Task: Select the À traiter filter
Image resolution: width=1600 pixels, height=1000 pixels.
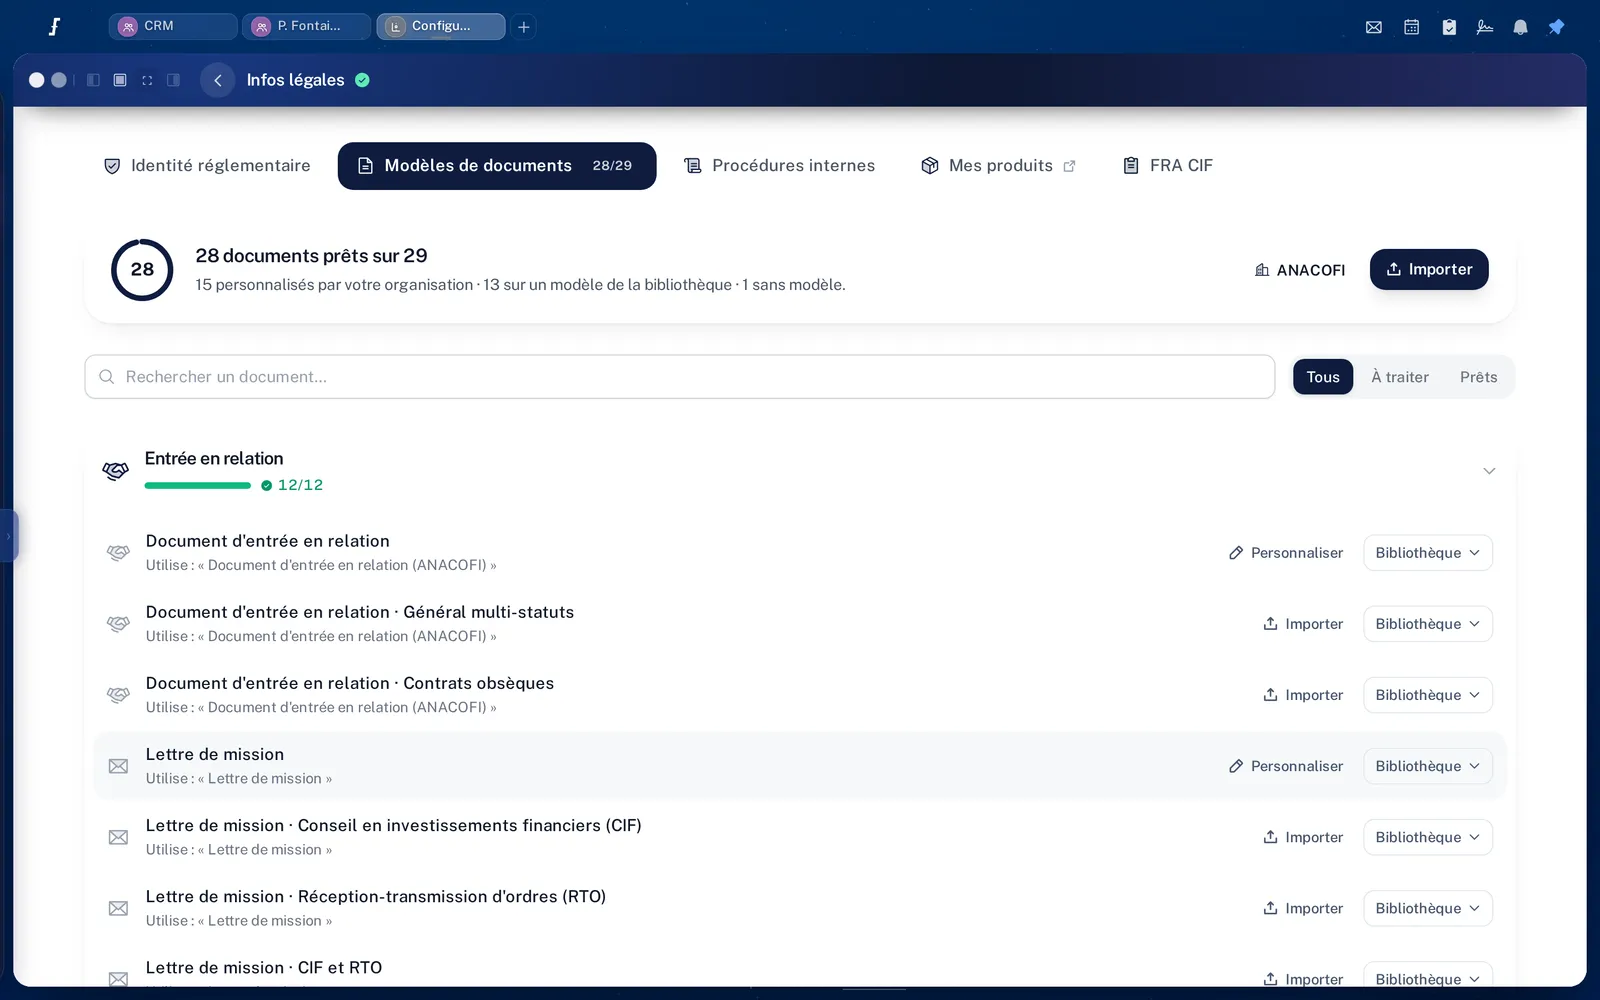Action: (x=1400, y=377)
